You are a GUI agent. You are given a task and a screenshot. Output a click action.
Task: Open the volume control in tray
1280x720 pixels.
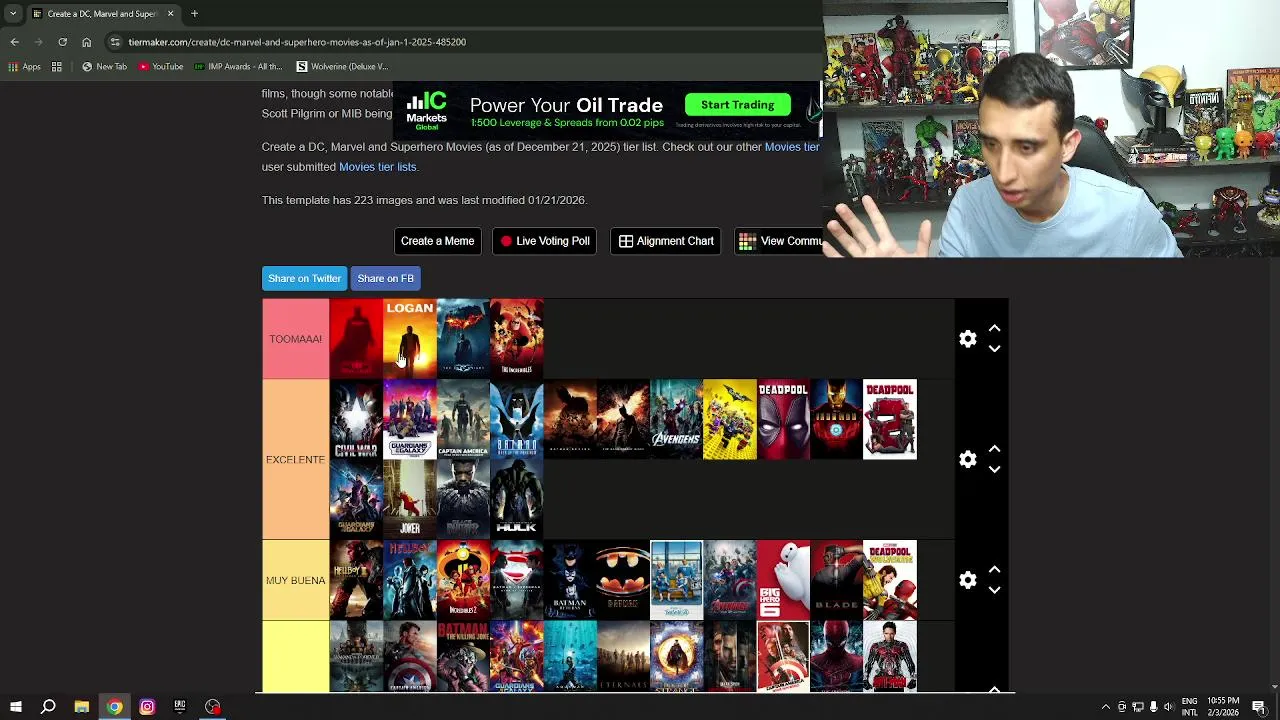pyautogui.click(x=1168, y=707)
